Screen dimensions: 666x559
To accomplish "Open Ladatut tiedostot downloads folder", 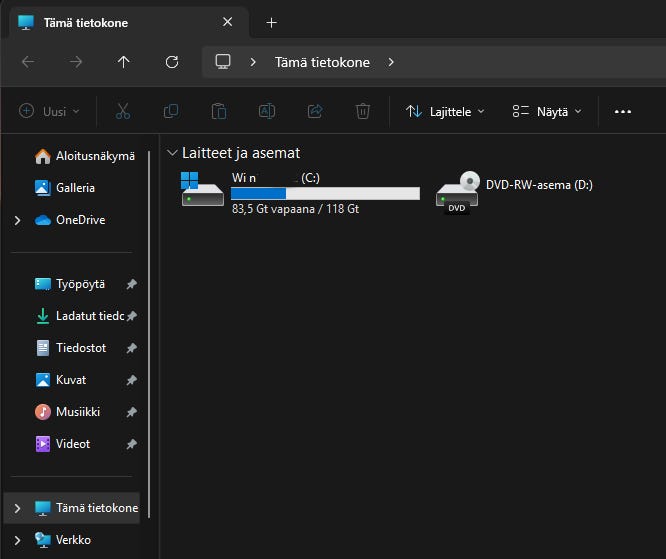I will (89, 316).
